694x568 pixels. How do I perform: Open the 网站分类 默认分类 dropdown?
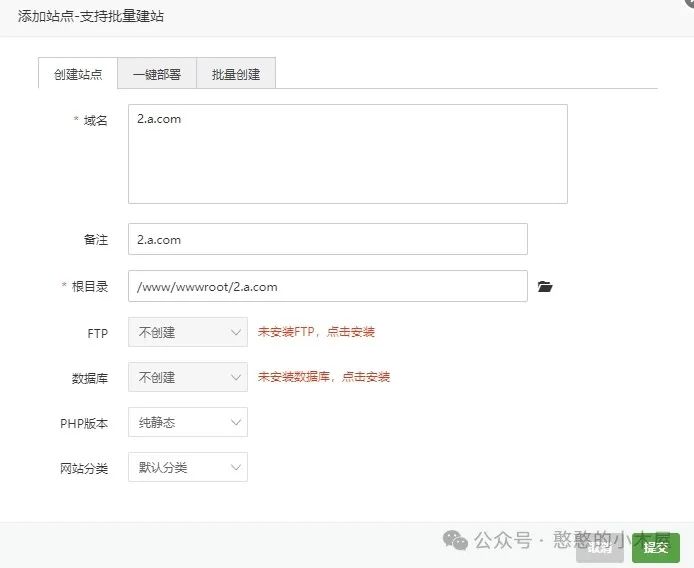187,467
